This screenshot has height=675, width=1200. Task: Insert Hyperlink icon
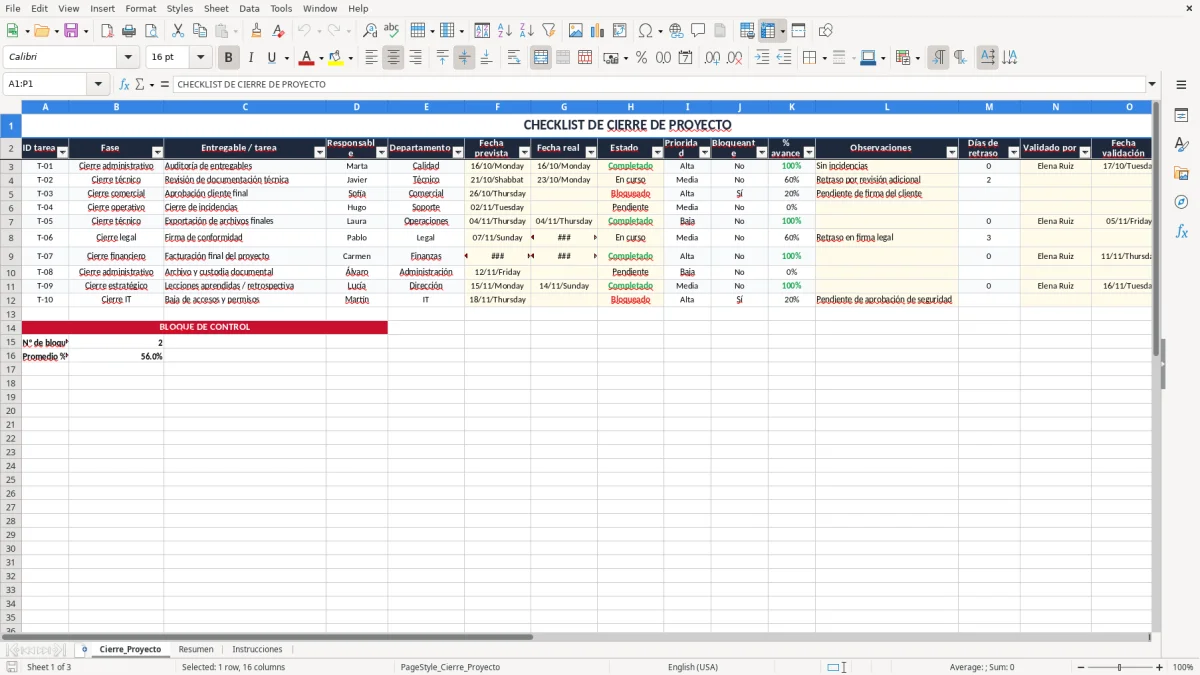(x=676, y=31)
